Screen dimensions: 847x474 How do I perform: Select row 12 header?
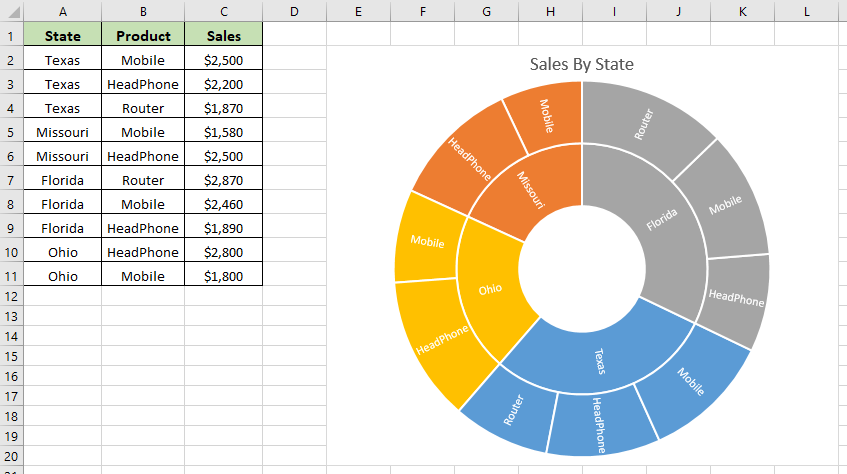11,296
